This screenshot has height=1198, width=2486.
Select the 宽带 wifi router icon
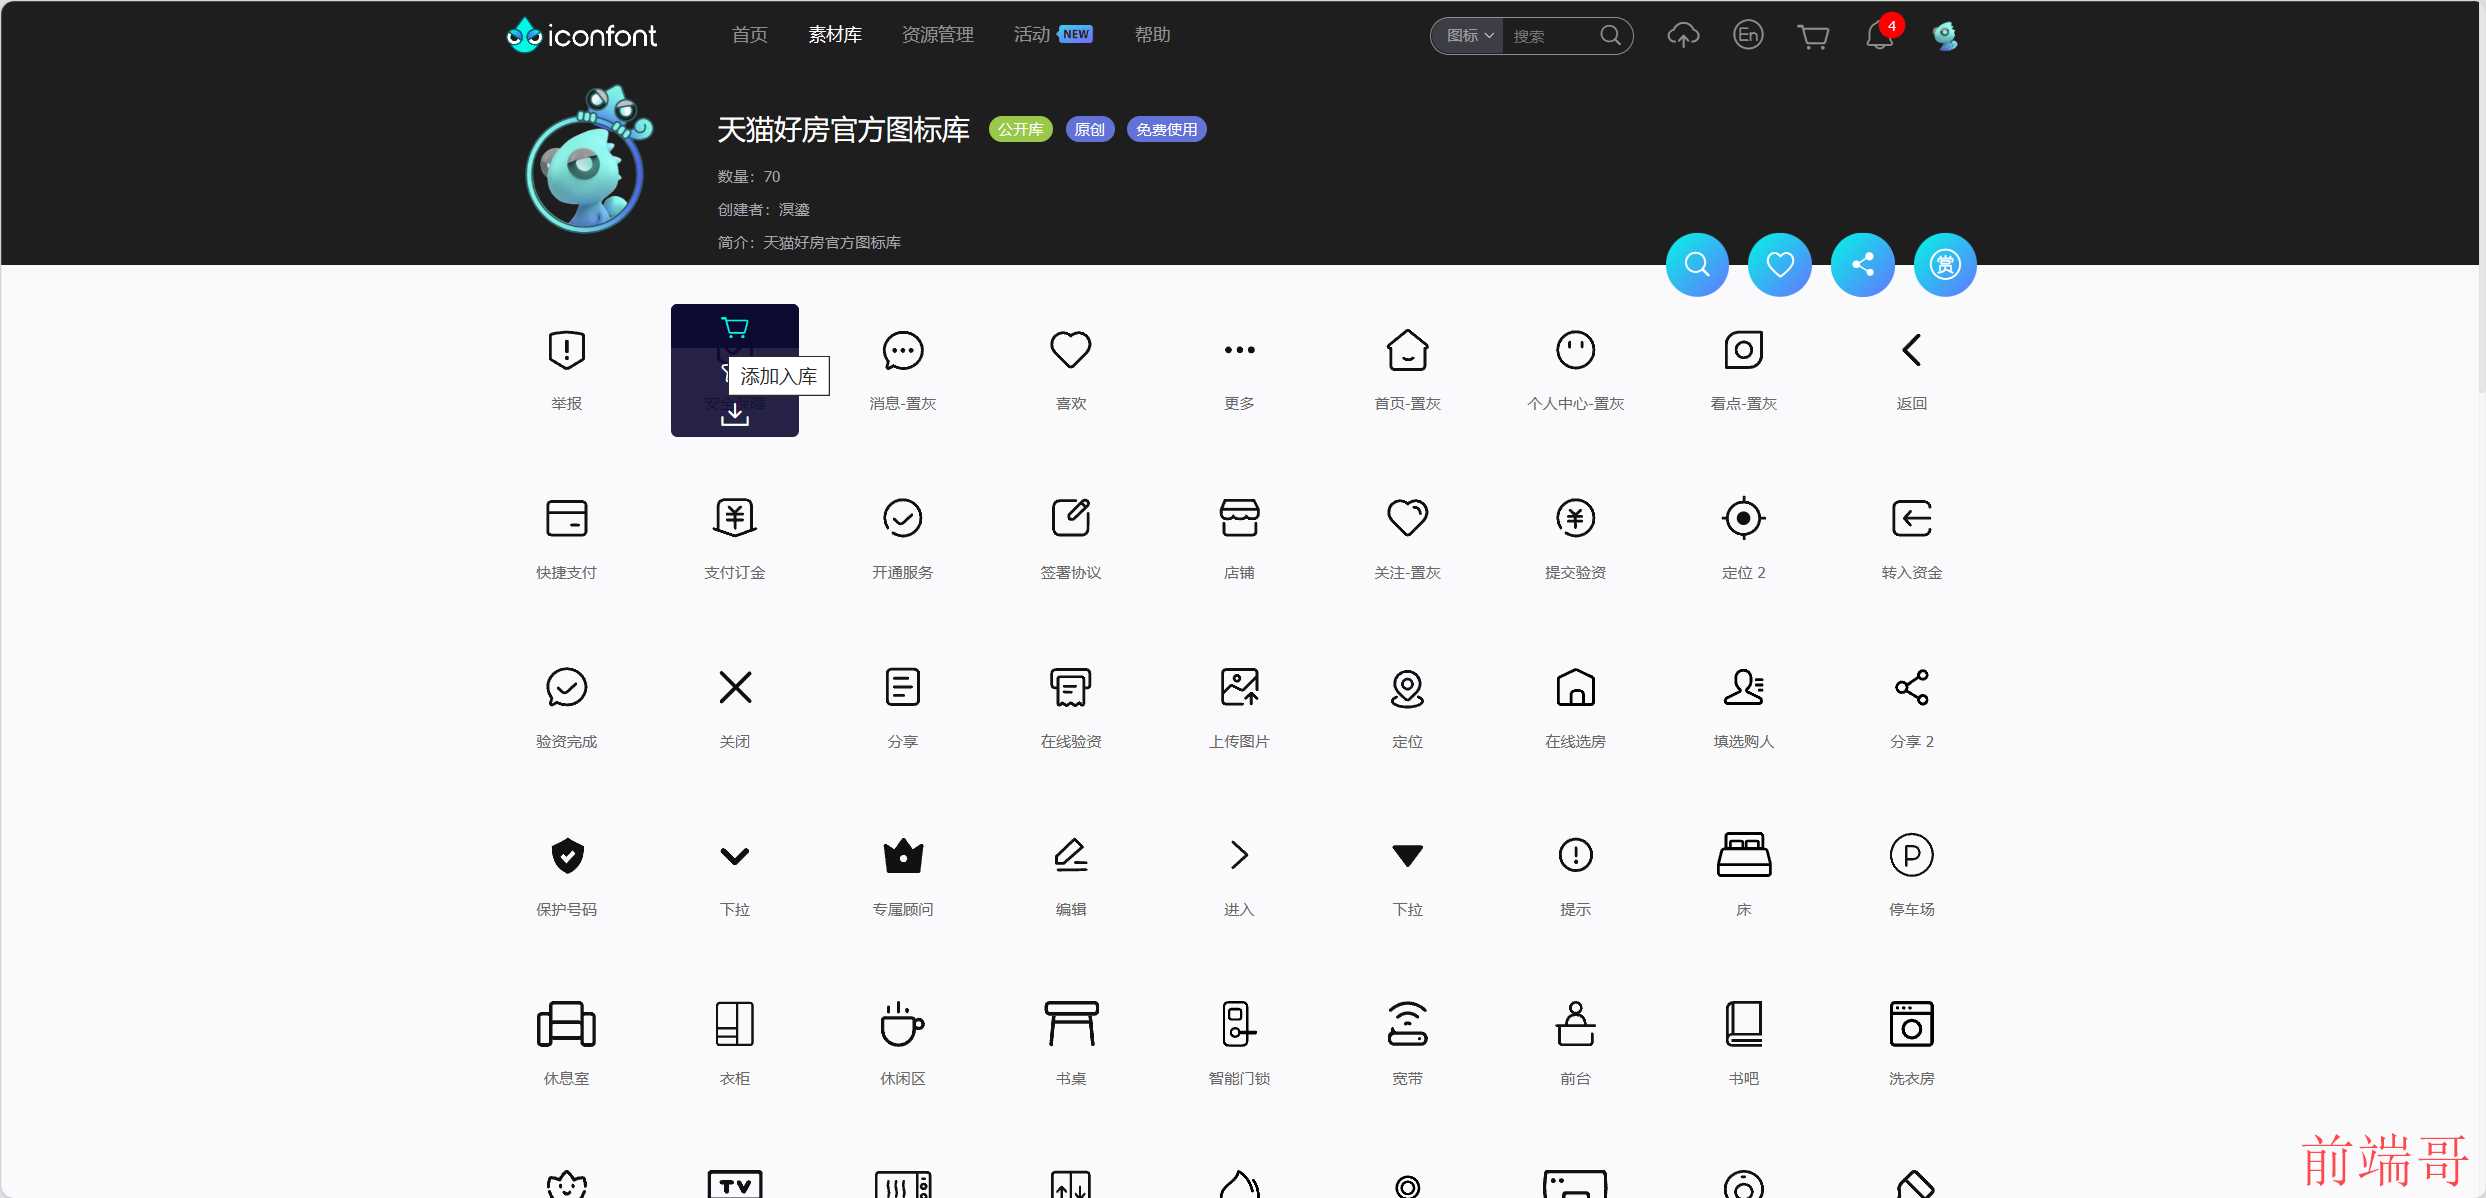[x=1407, y=1024]
